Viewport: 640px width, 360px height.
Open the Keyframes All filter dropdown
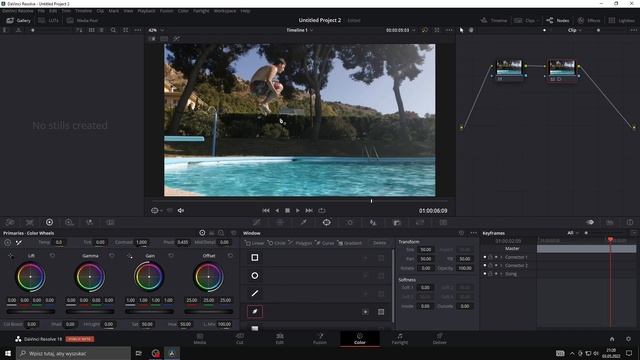[x=573, y=233]
